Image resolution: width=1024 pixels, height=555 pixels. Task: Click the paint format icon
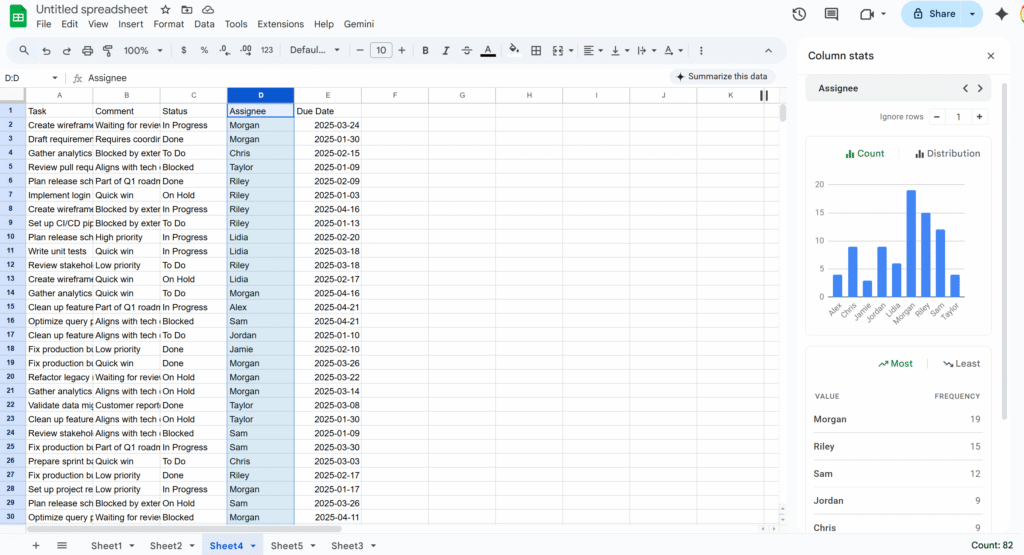(x=107, y=50)
